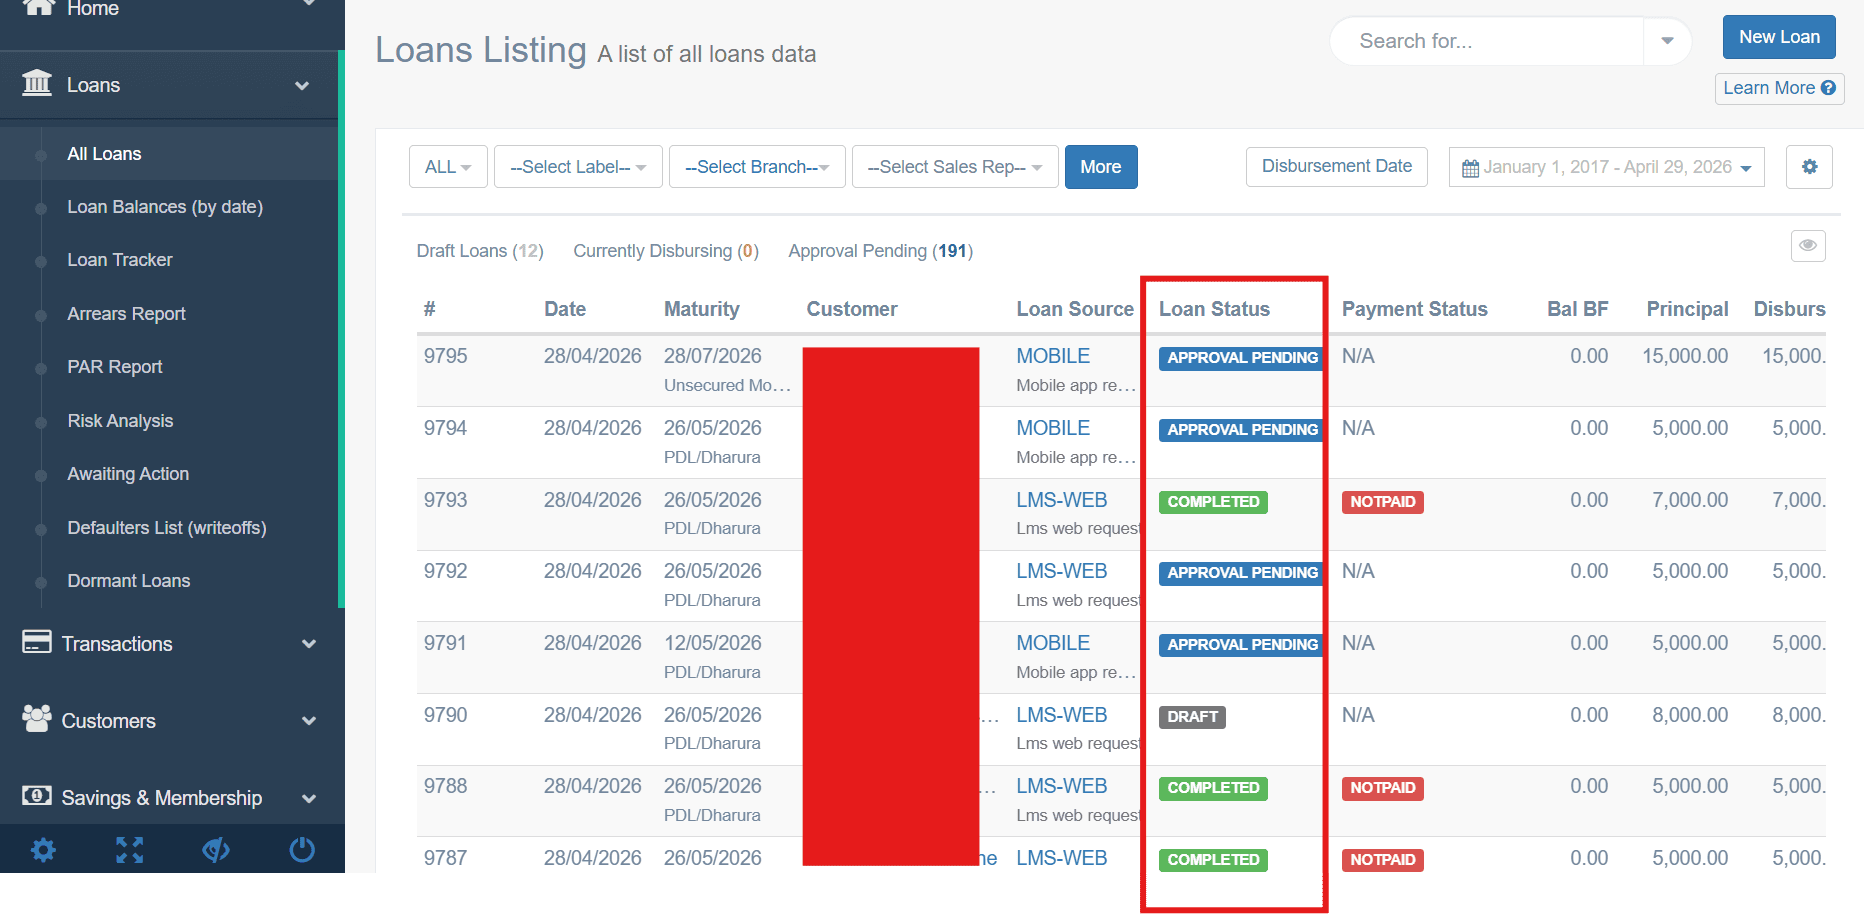1864x914 pixels.
Task: Open the Approval Pending (191) link
Action: tap(881, 251)
